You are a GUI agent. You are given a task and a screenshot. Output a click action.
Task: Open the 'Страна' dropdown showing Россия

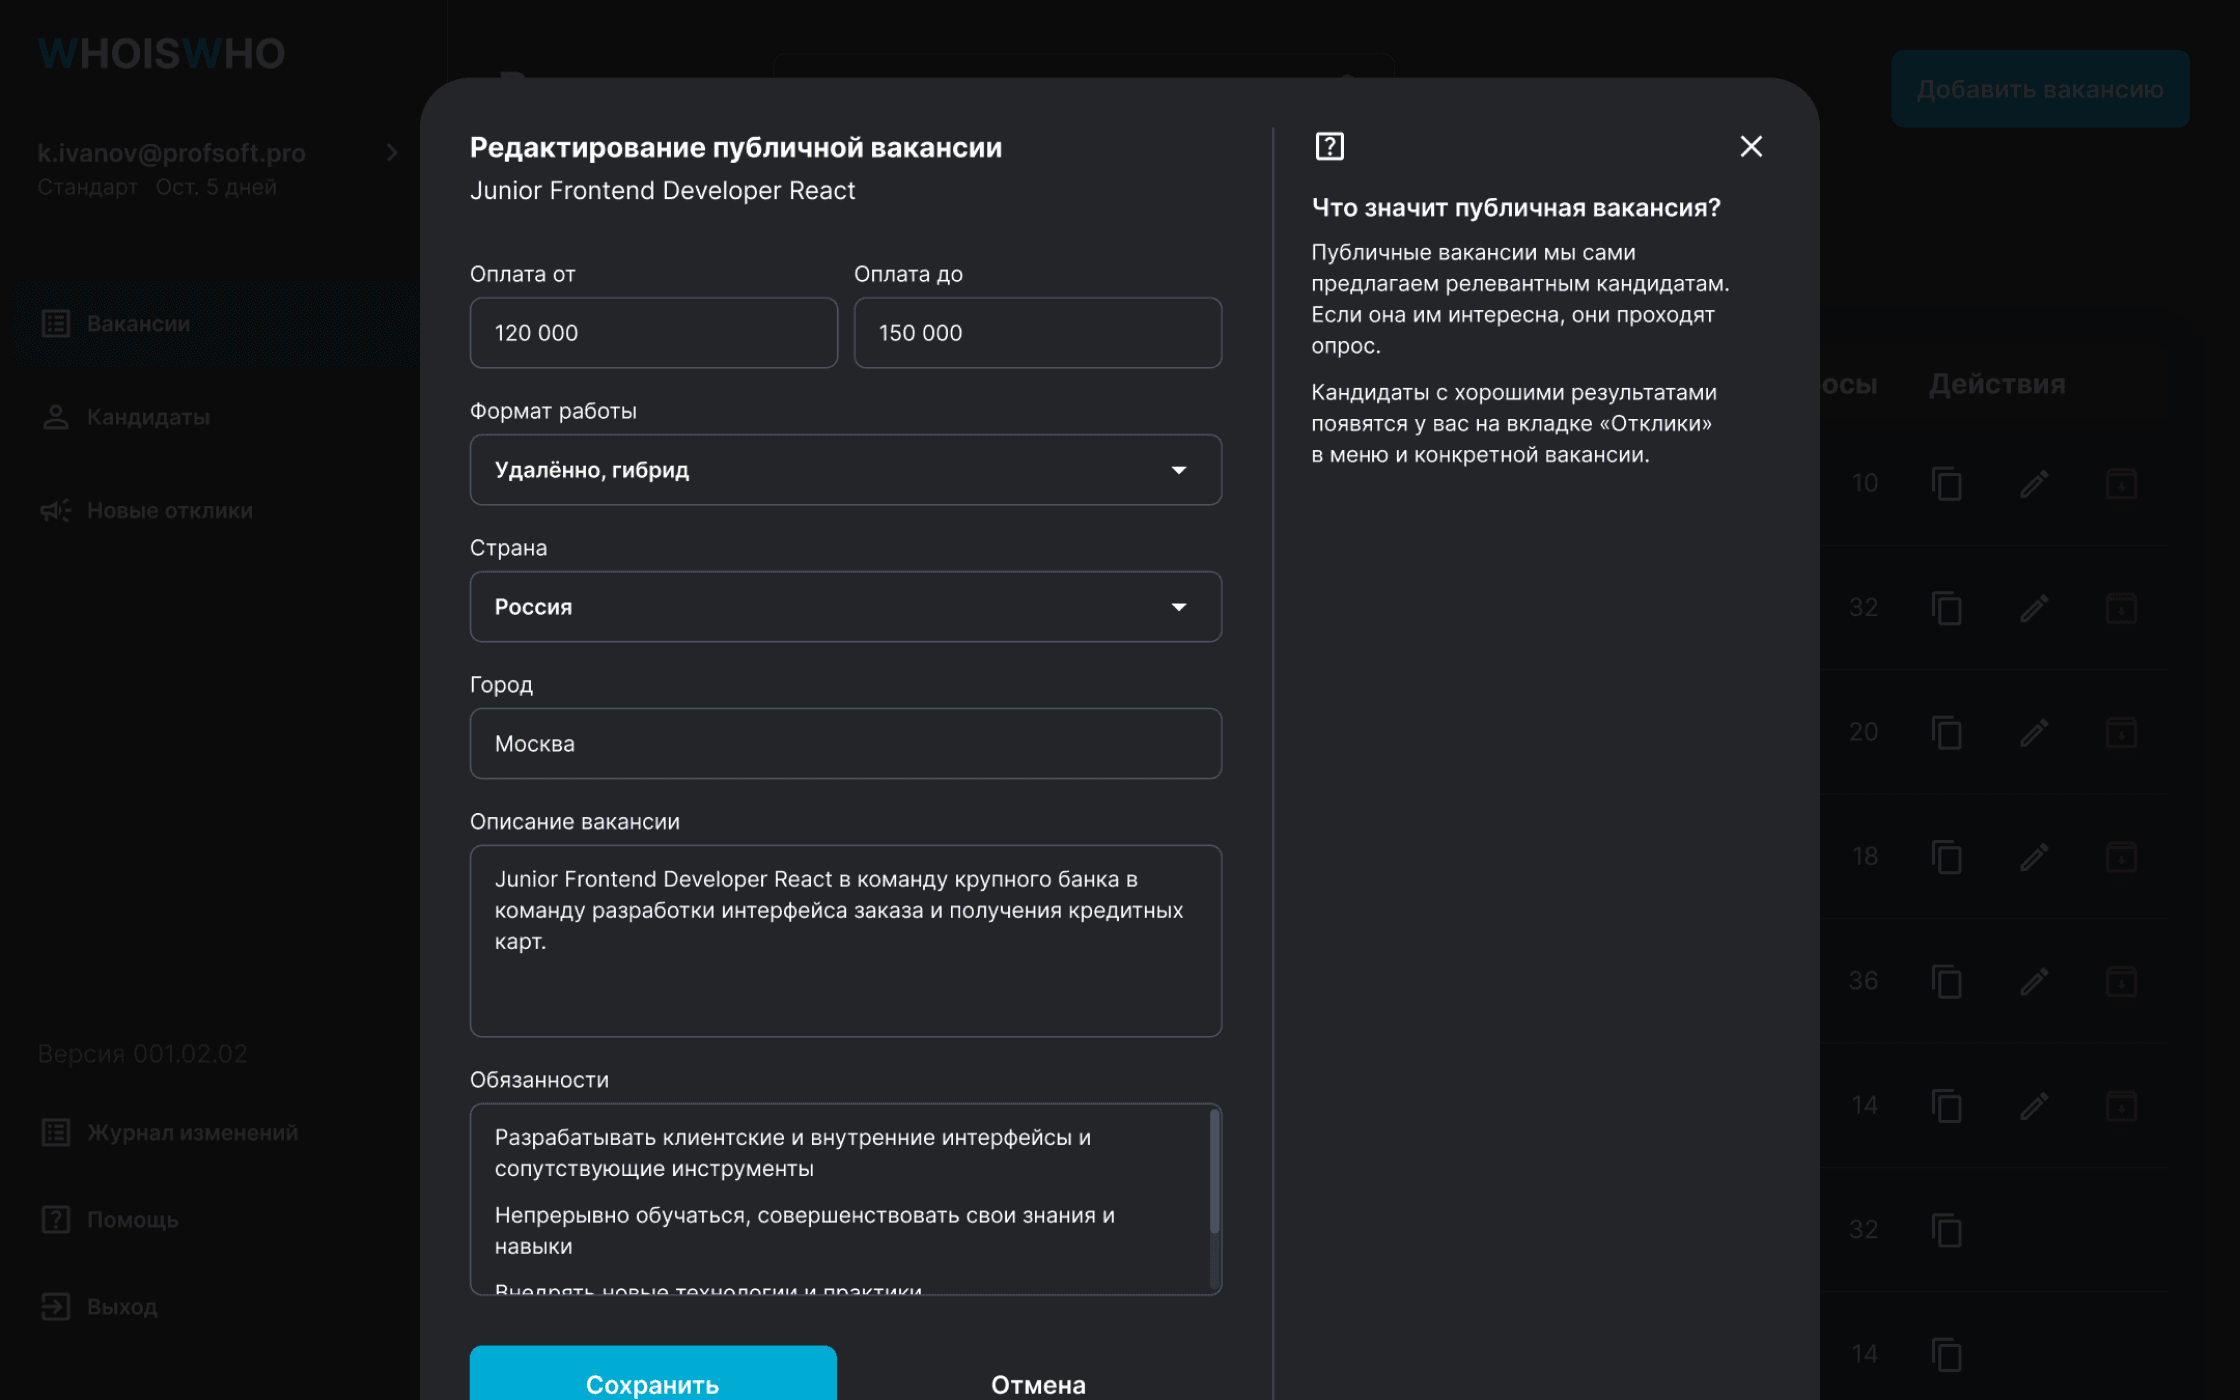[845, 607]
